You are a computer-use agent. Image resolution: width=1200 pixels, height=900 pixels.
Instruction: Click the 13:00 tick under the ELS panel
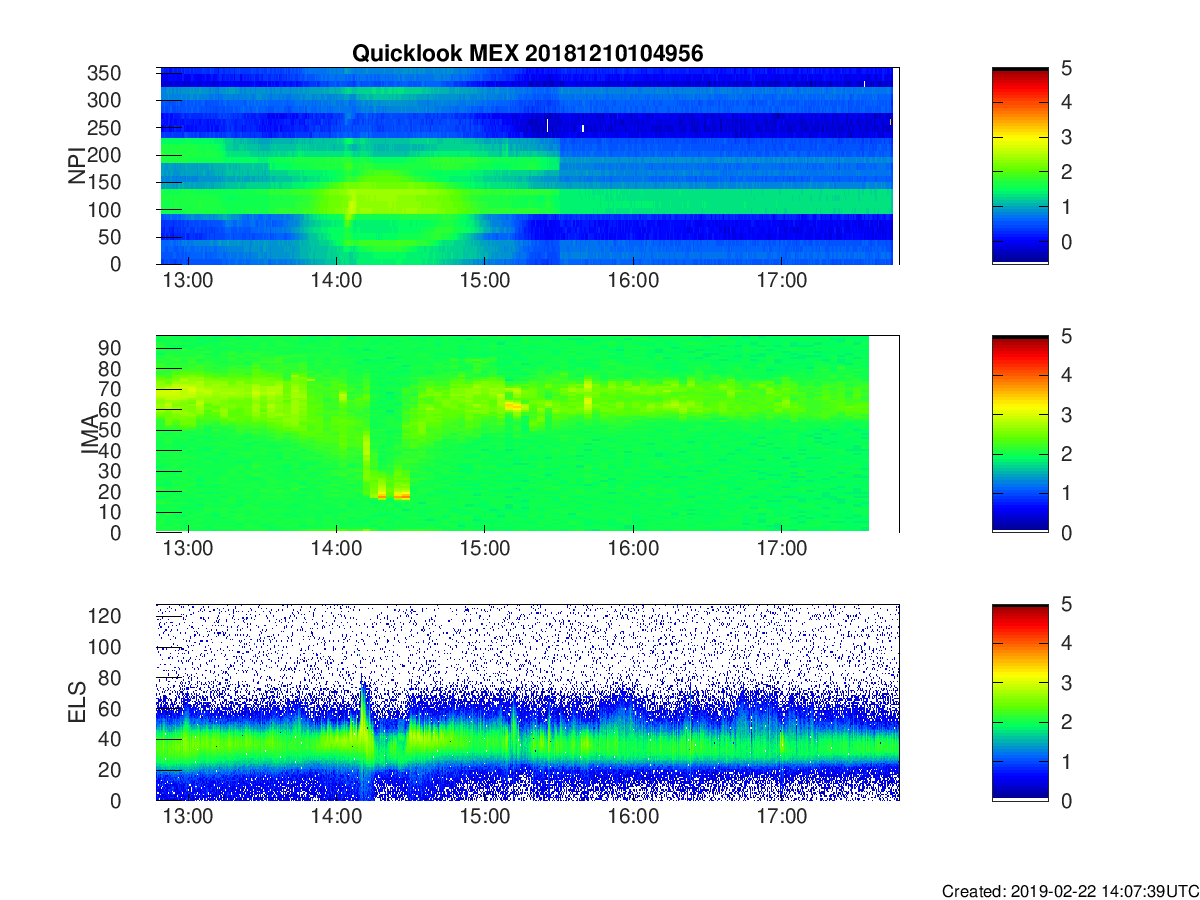[187, 817]
